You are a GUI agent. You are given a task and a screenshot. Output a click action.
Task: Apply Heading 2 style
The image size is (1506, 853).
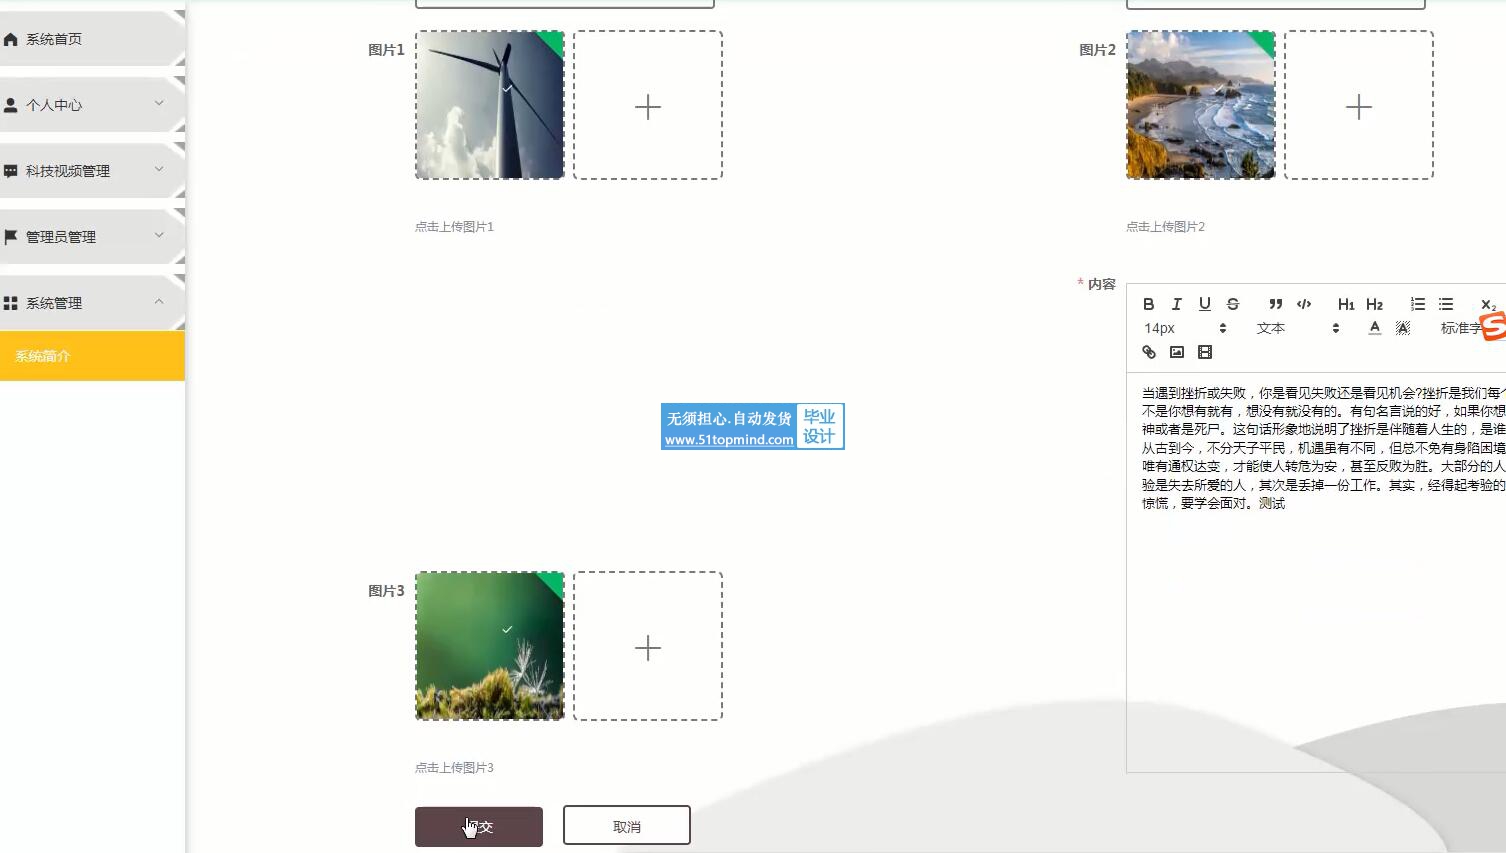pos(1375,304)
